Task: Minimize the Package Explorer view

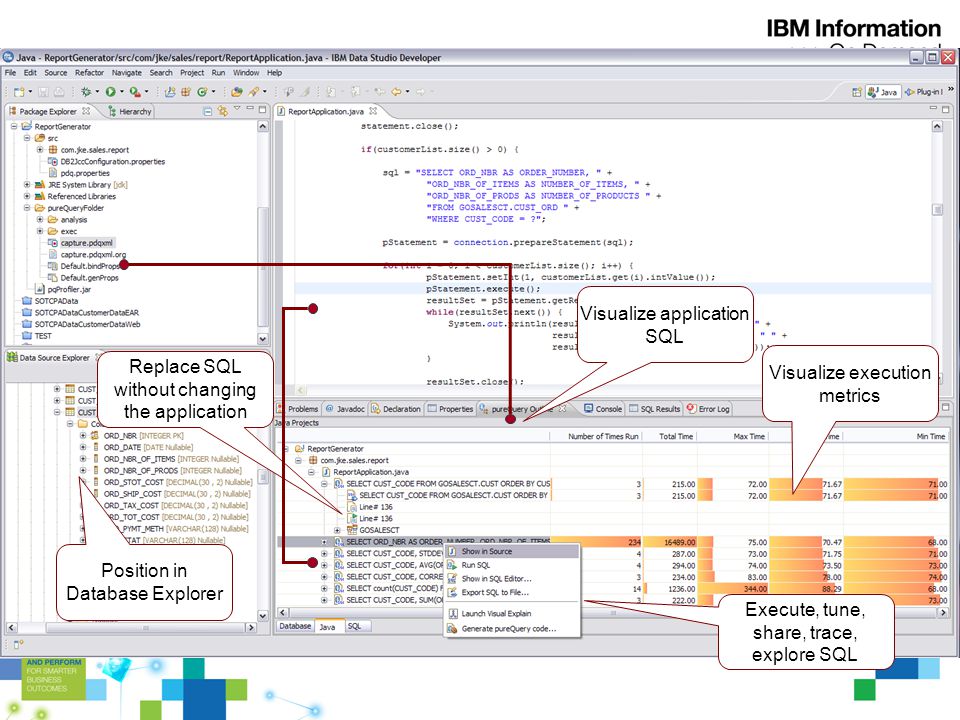Action: (250, 108)
